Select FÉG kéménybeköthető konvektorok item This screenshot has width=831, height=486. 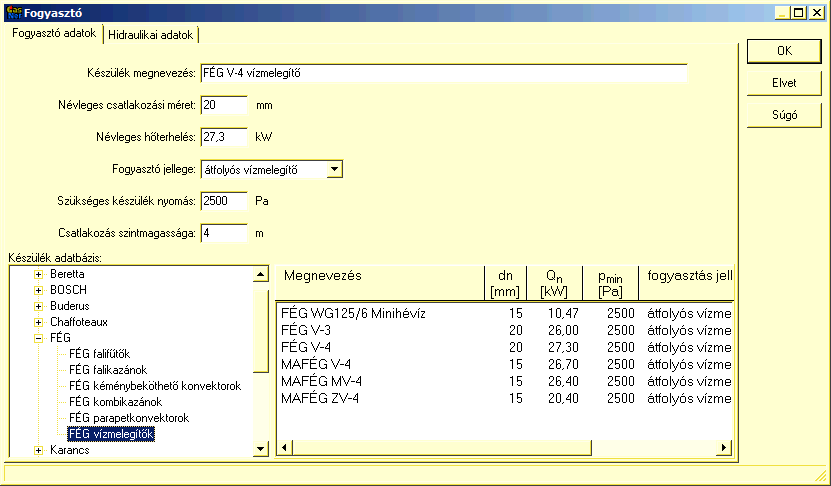[x=155, y=386]
